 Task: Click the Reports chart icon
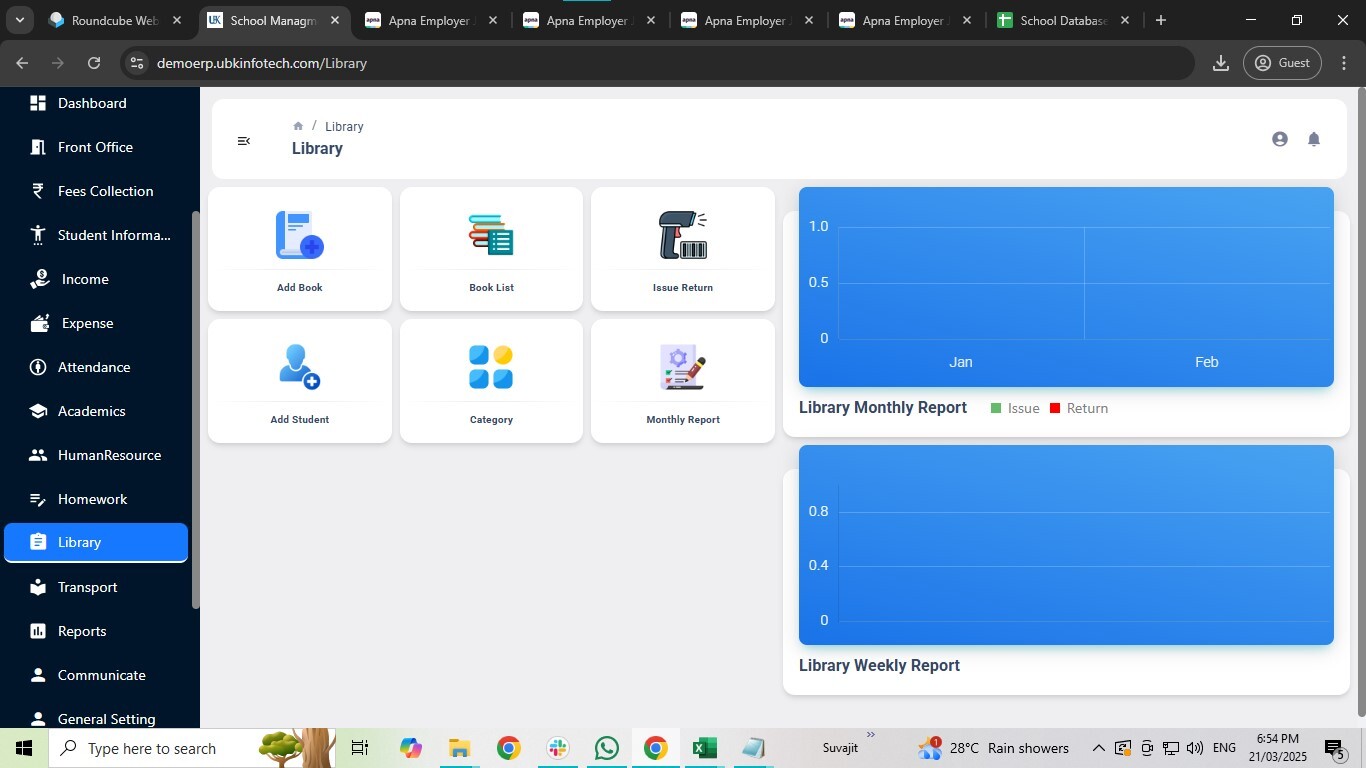click(38, 631)
